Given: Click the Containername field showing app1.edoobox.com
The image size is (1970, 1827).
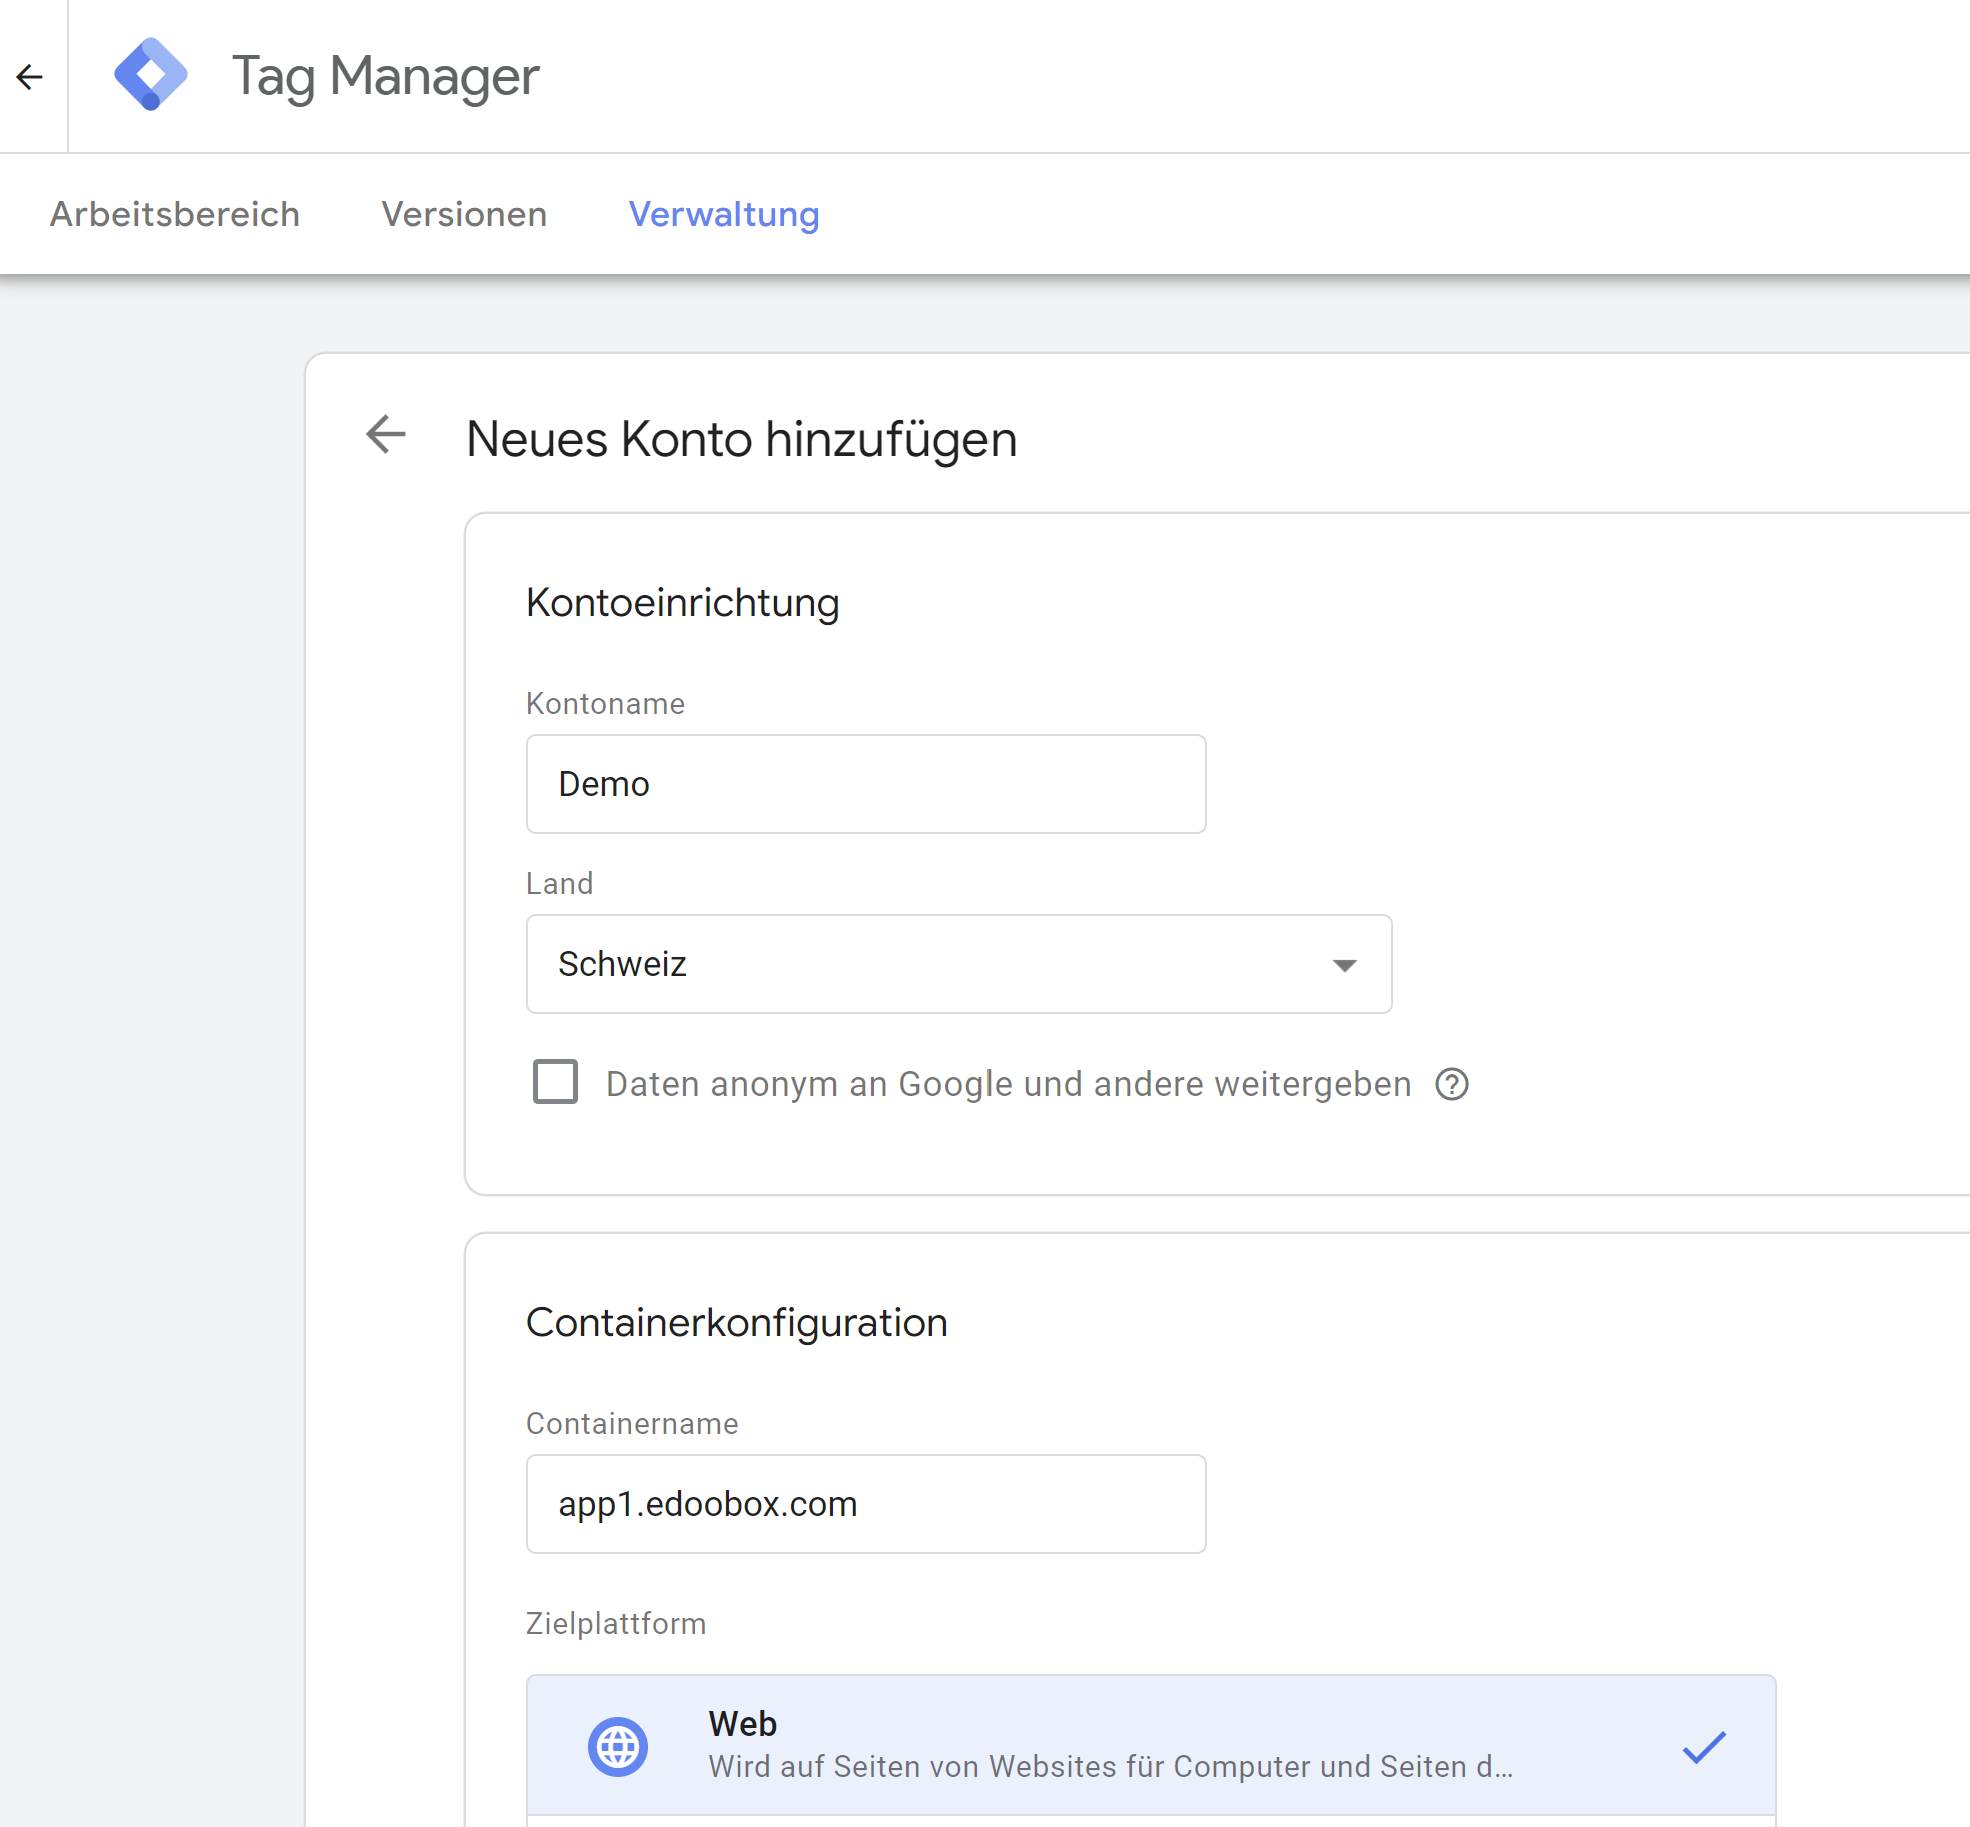Looking at the screenshot, I should click(x=866, y=1504).
